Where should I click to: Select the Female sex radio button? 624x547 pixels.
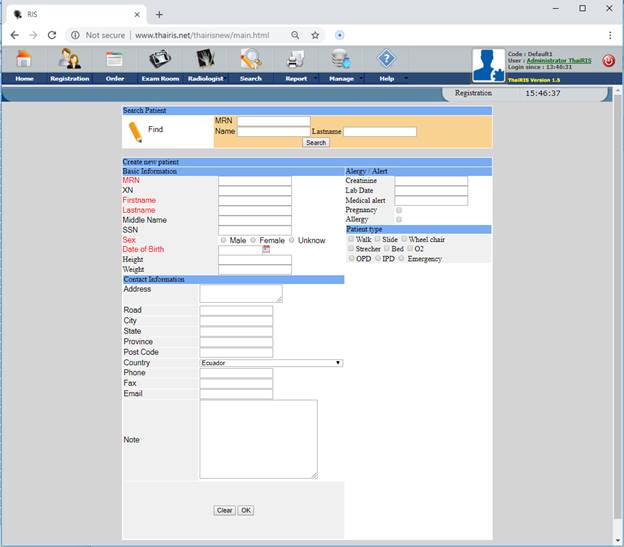tap(254, 240)
